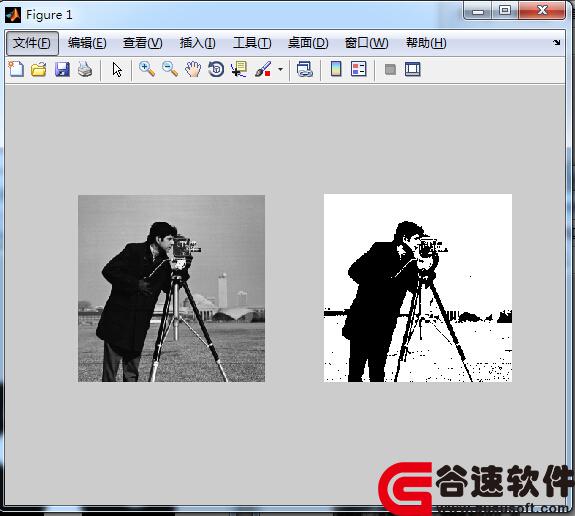Open the 桌面(D) menu
The image size is (575, 516).
click(x=308, y=43)
